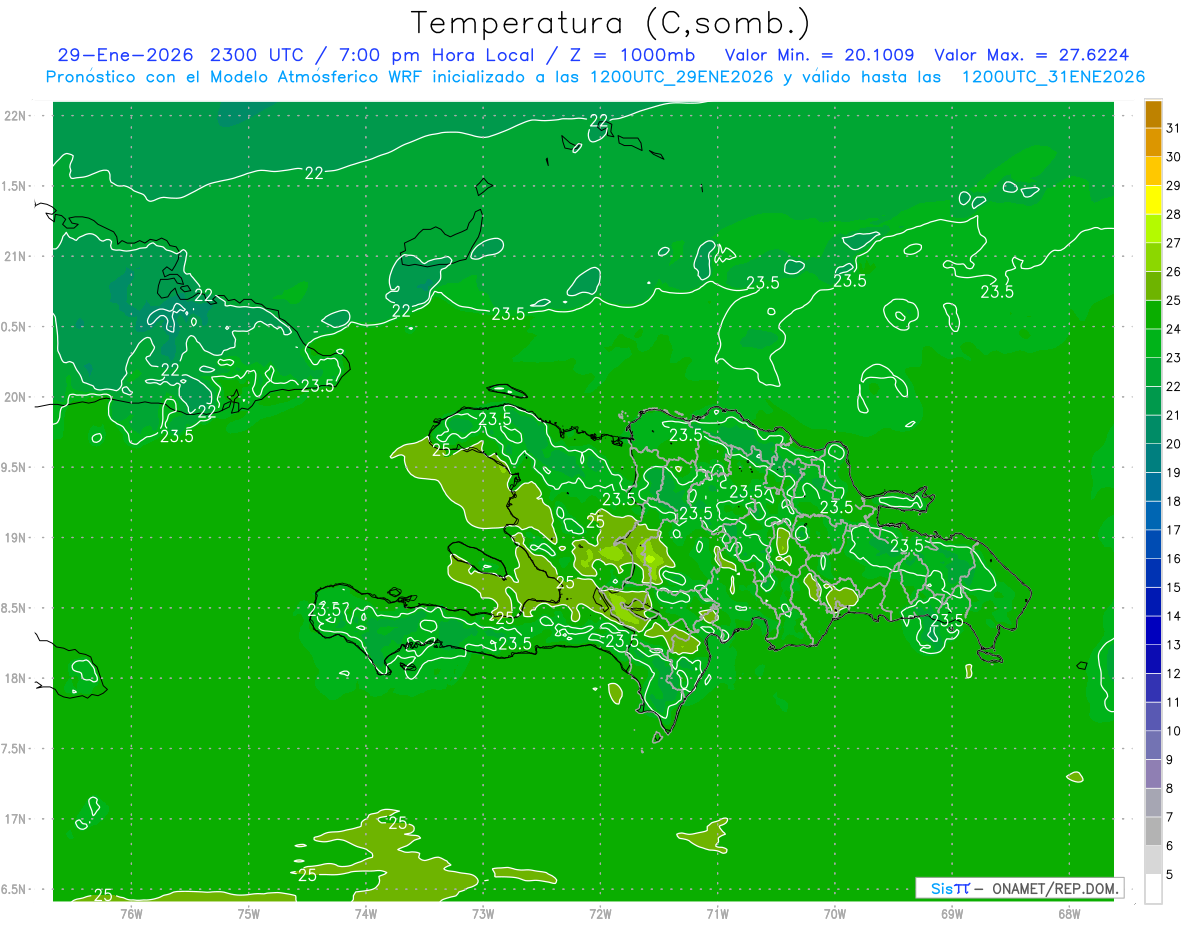Click the colorbar label "31"
Viewport: 1200px width, 927px height.
pyautogui.click(x=1174, y=128)
